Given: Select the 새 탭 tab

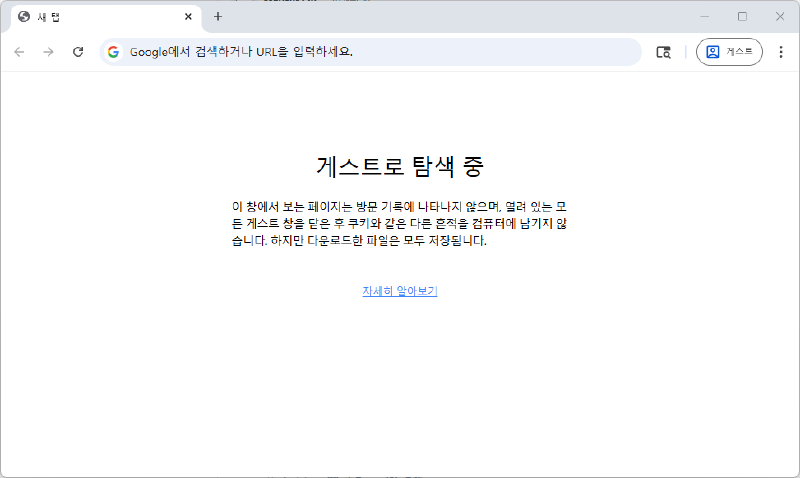Looking at the screenshot, I should click(106, 17).
